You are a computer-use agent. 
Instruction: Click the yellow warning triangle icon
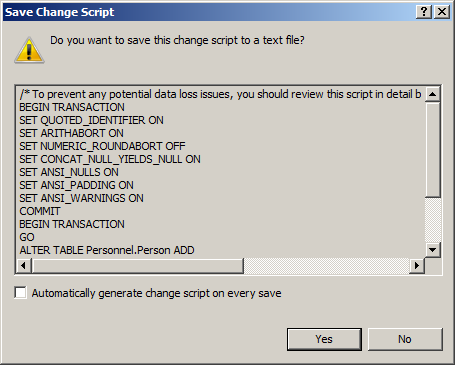click(x=29, y=50)
